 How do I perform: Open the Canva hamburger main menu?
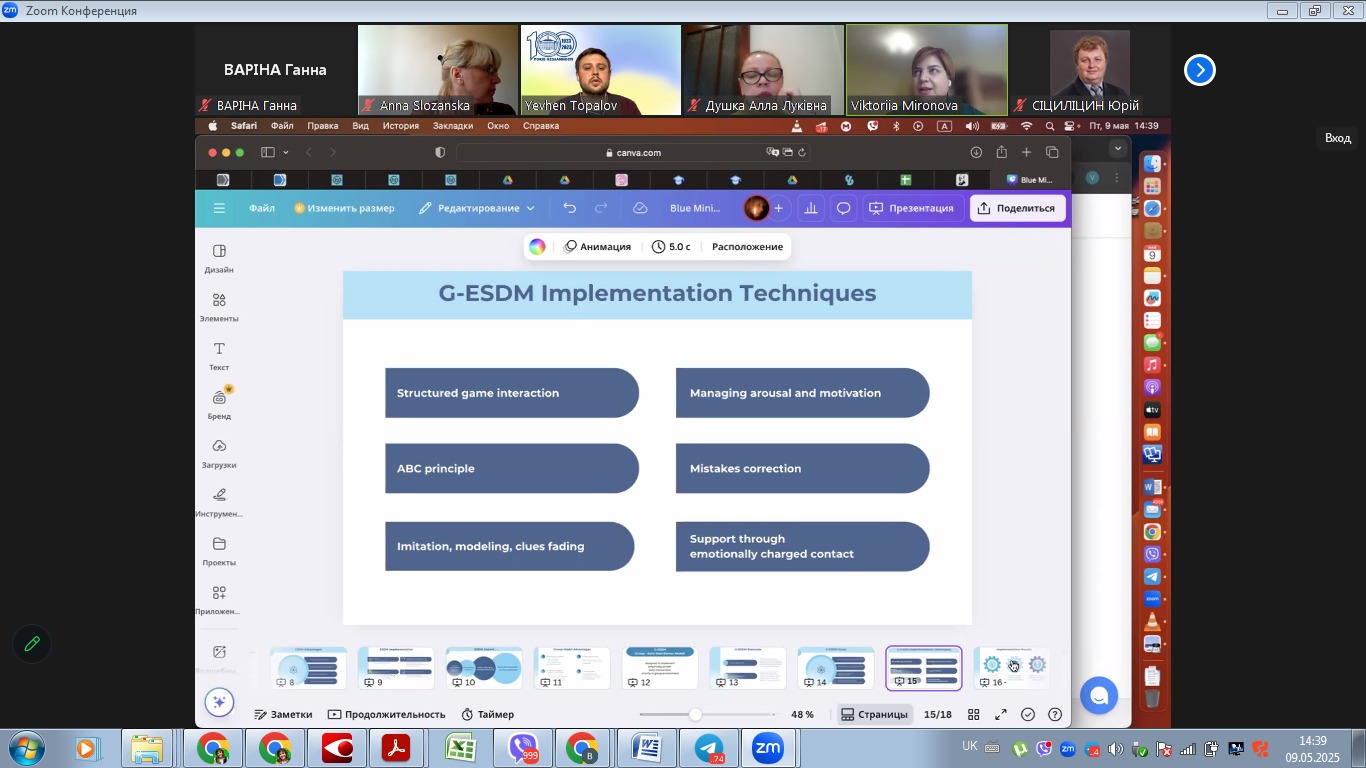point(219,208)
